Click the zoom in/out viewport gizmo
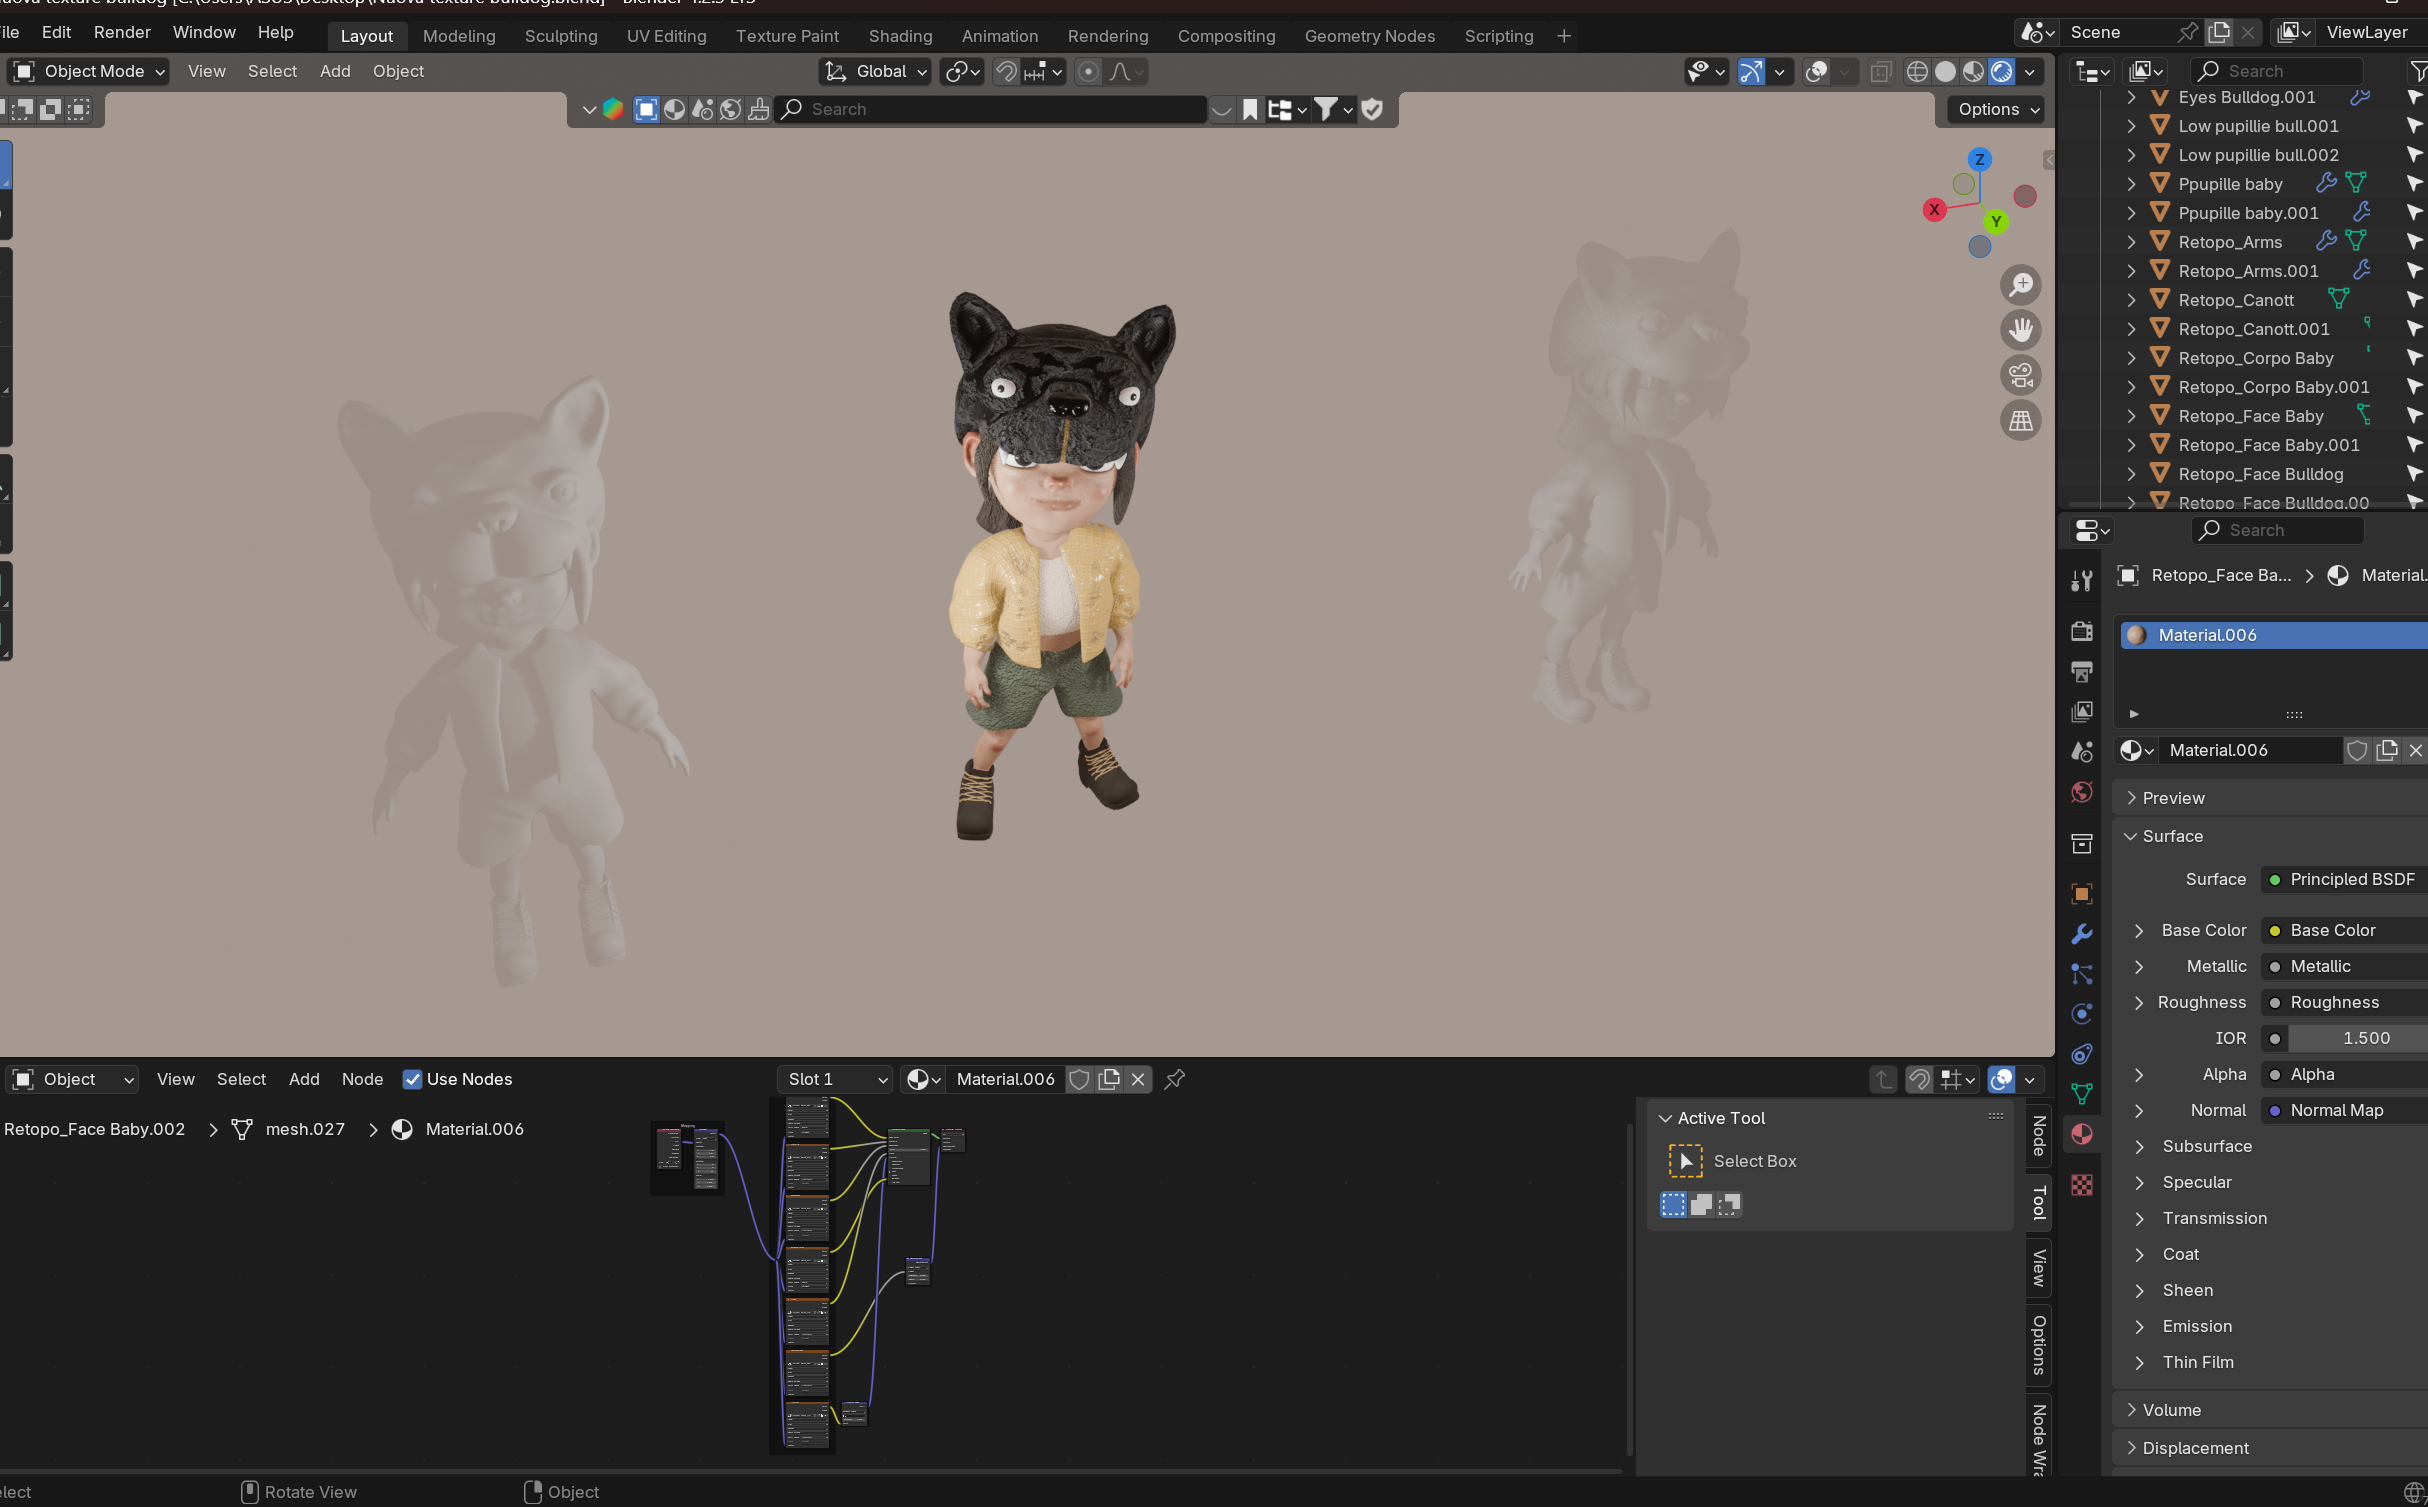Viewport: 2428px width, 1507px height. [2021, 285]
